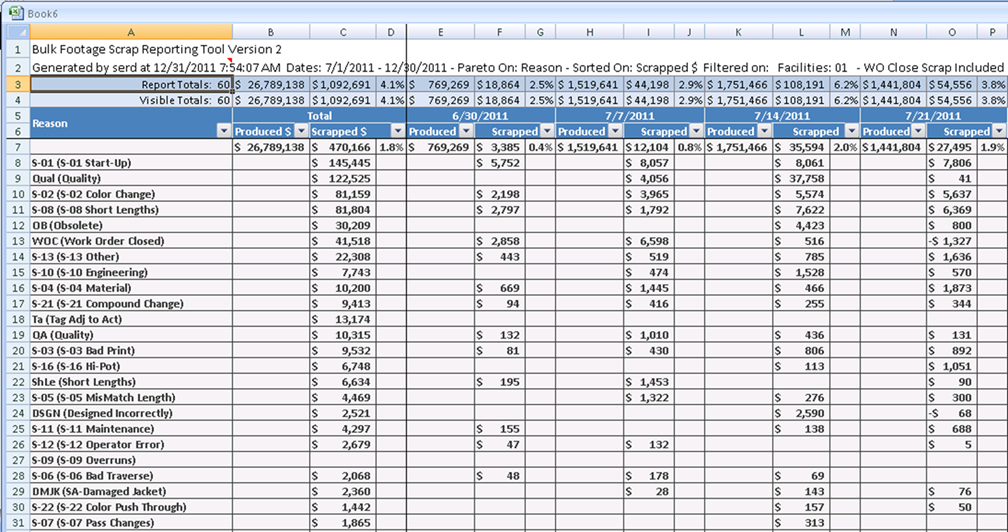This screenshot has width=1008, height=532.
Task: Click the 'DSGN (Designed Incorrectly)' cell
Action: click(131, 413)
